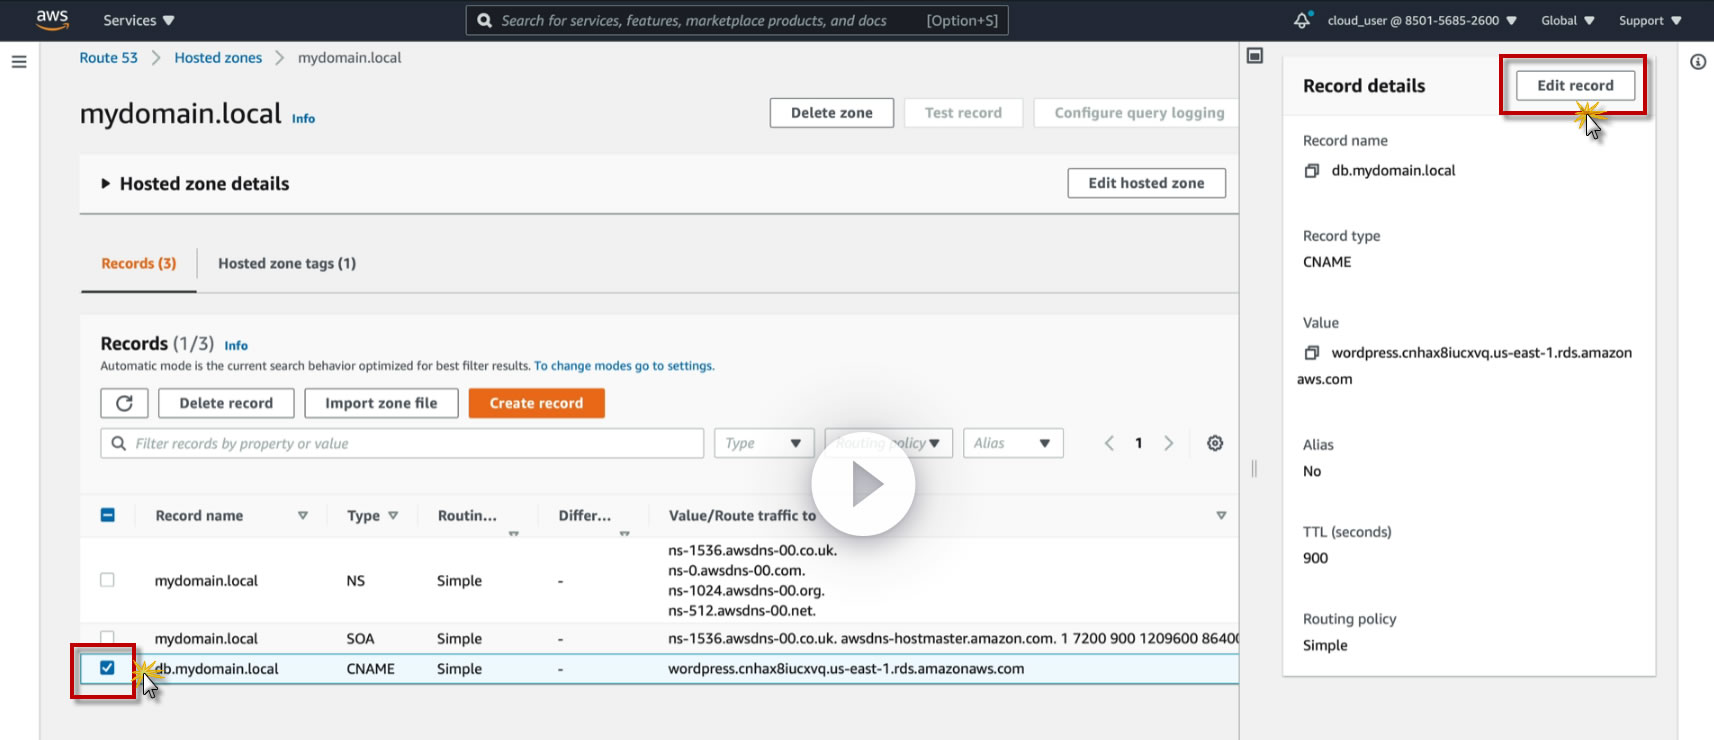
Task: Switch to the Records (3) tab
Action: pos(139,264)
